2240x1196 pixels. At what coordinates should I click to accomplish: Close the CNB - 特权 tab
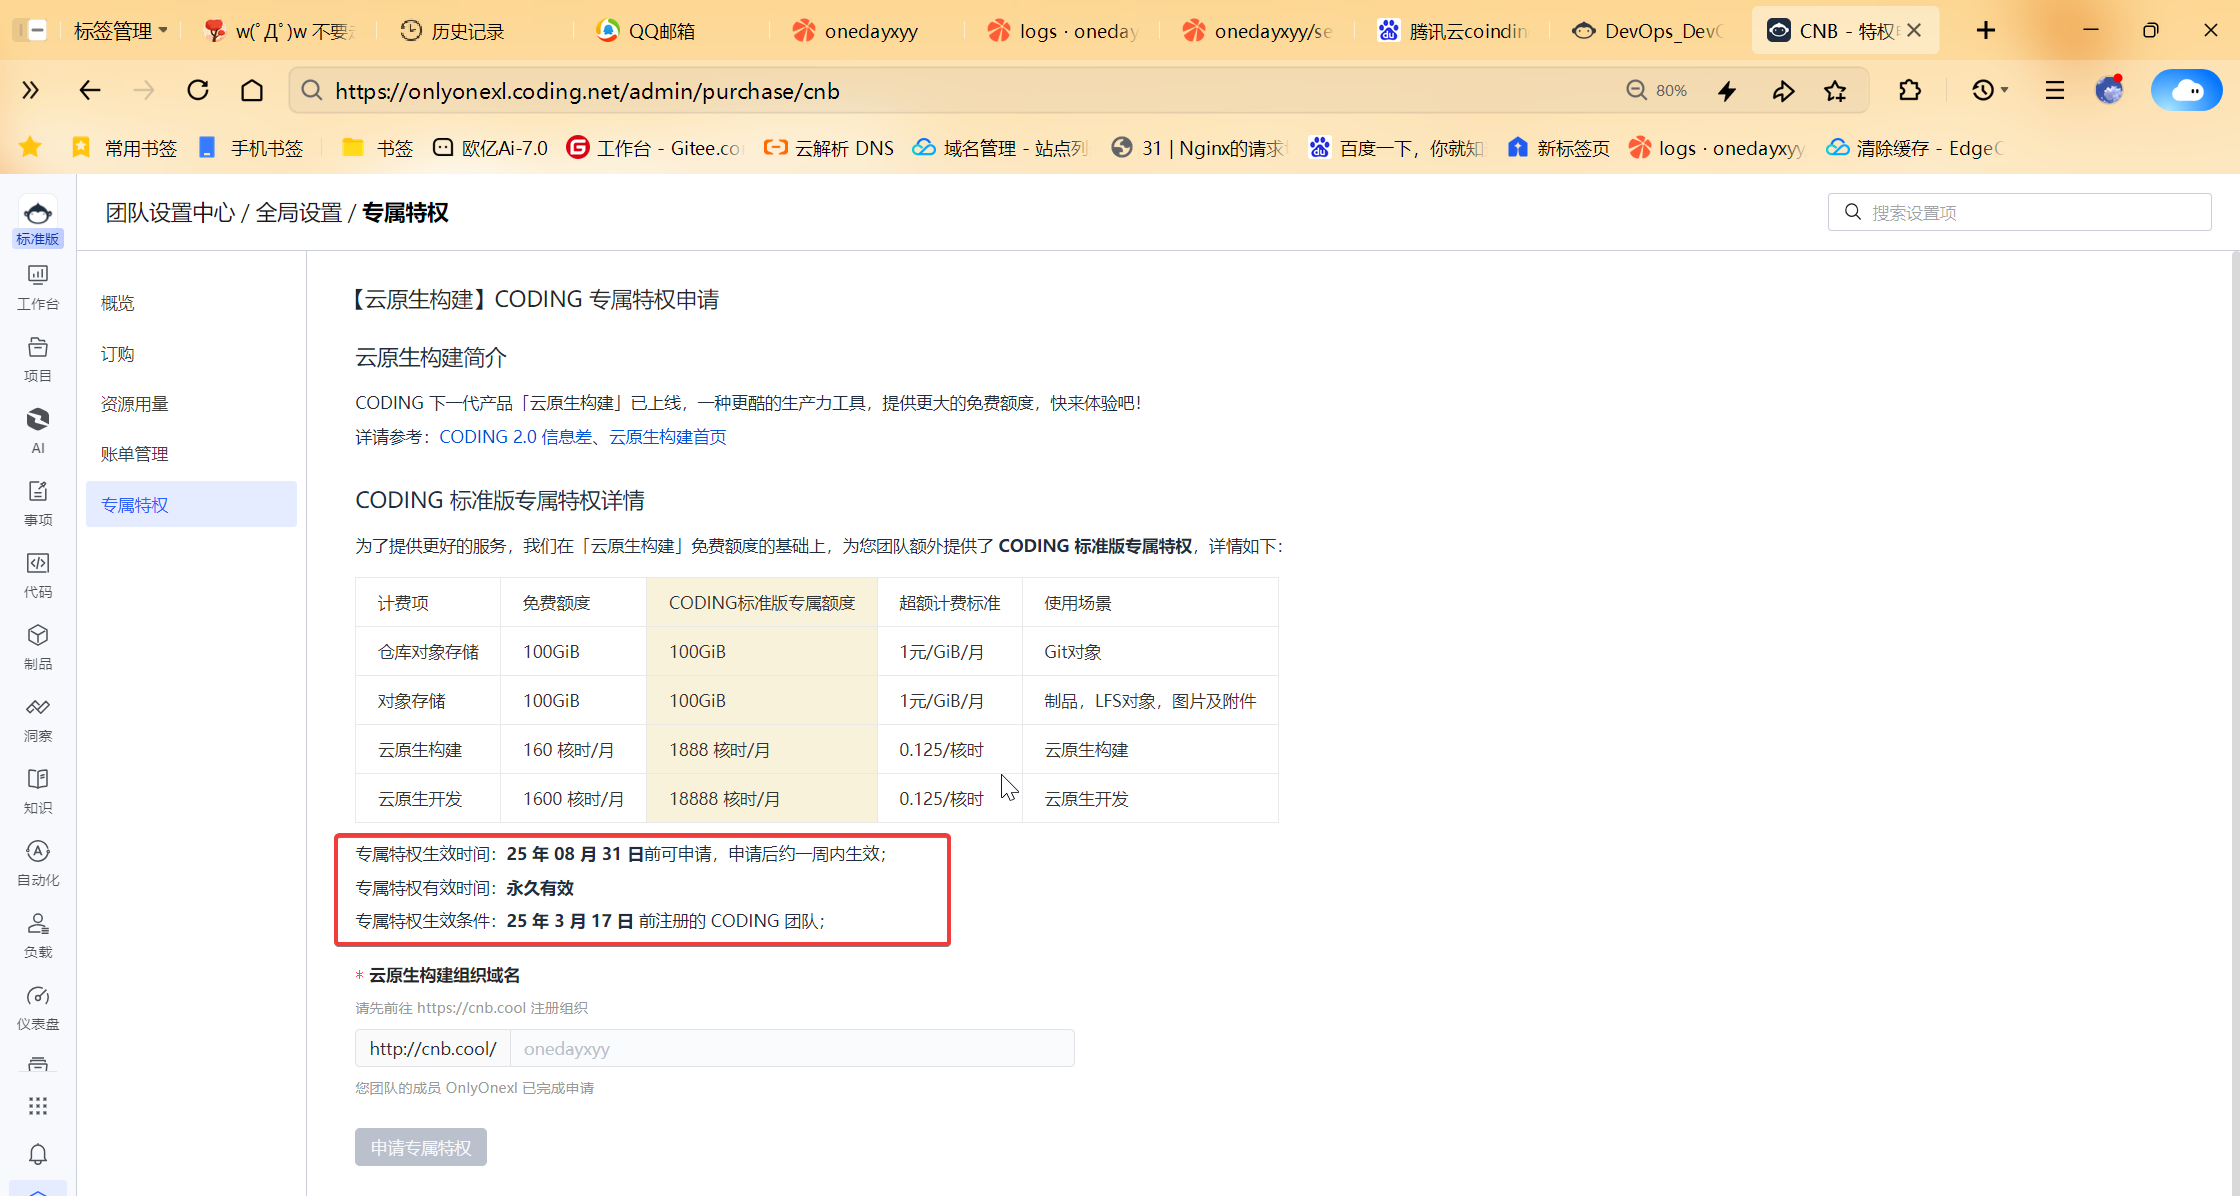pos(1914,31)
